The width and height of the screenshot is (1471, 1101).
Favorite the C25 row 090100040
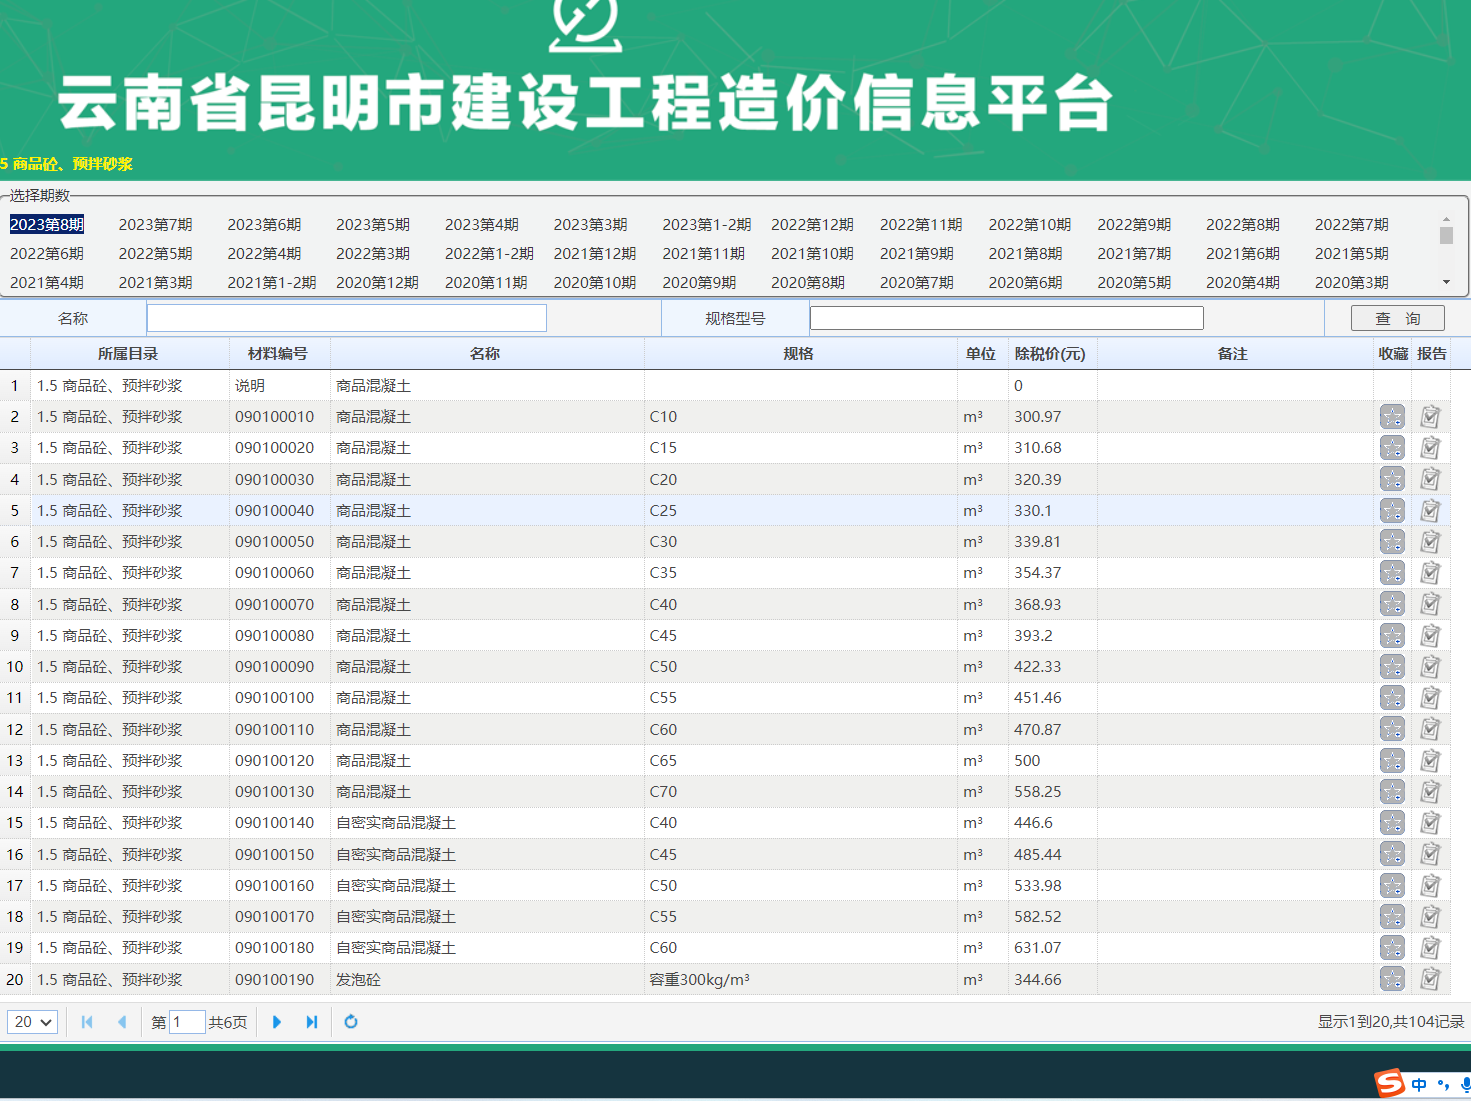point(1392,511)
